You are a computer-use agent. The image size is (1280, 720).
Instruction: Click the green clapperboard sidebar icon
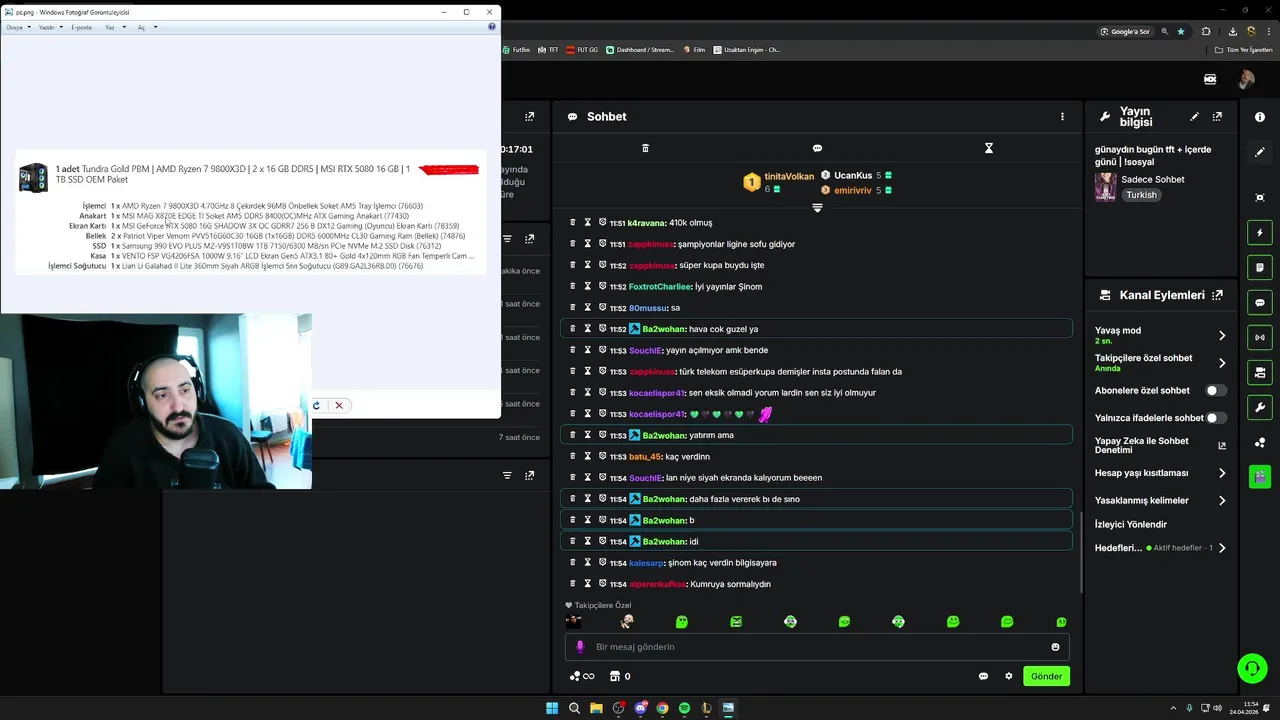click(x=1260, y=476)
